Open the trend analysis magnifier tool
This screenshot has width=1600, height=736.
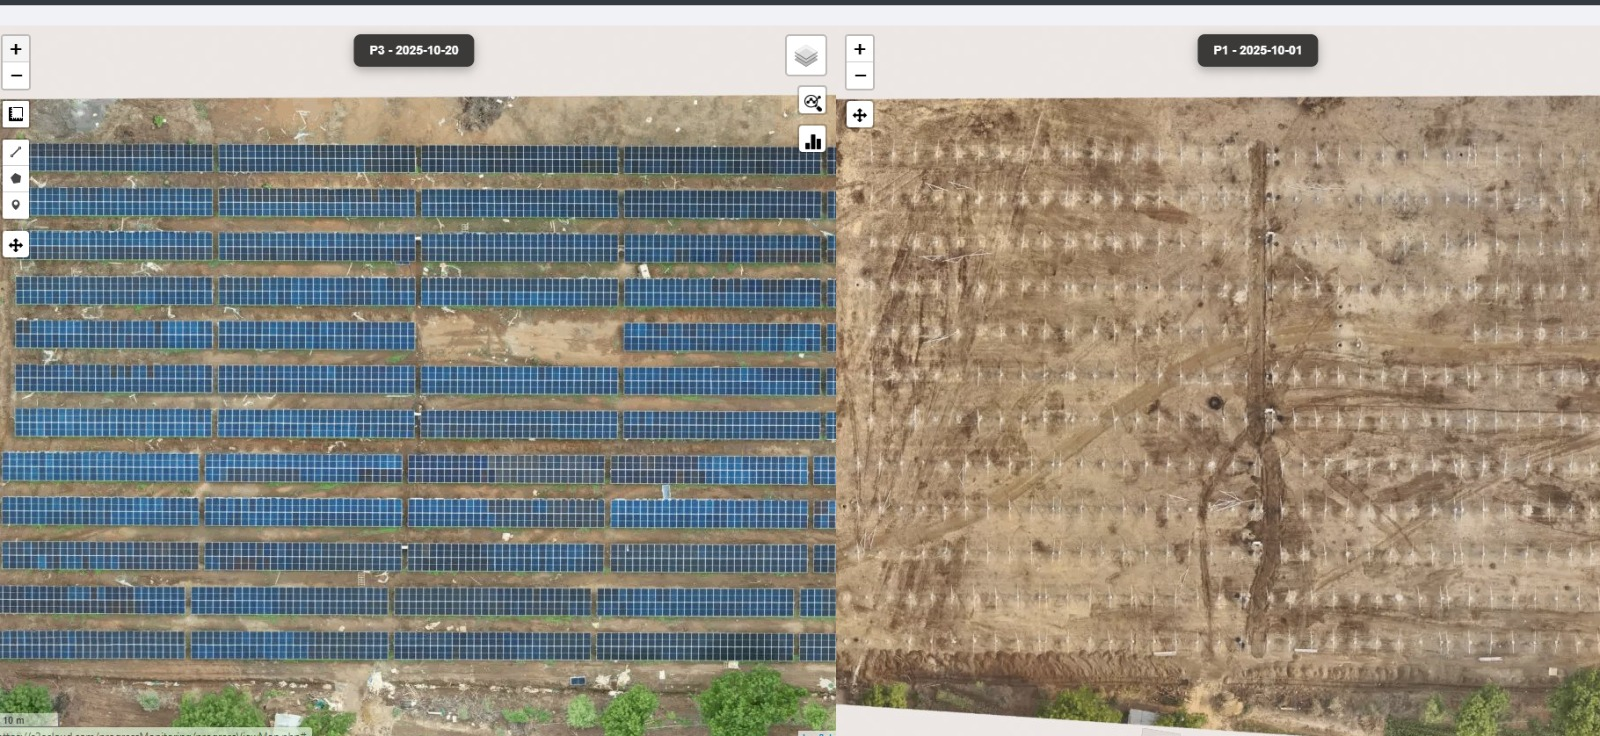(x=812, y=101)
